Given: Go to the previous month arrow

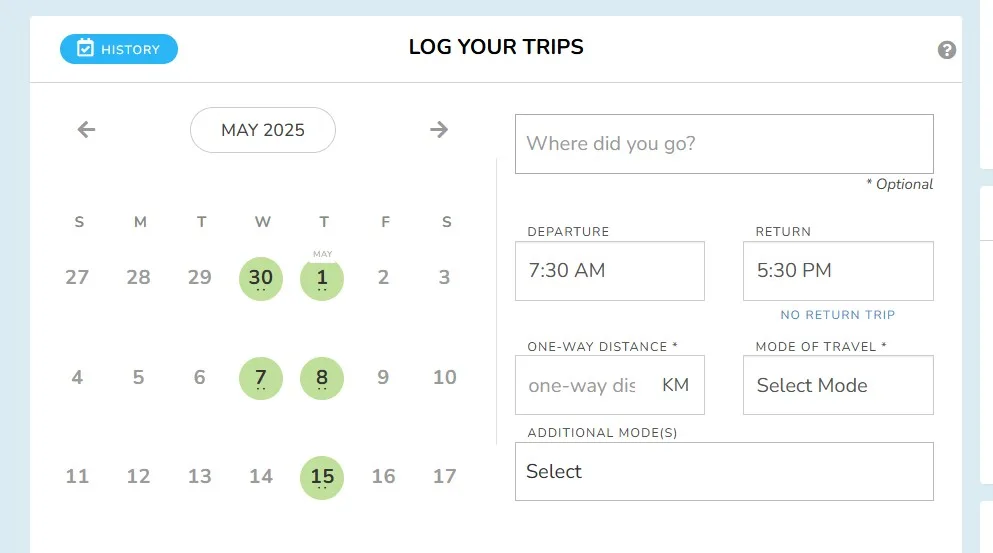Looking at the screenshot, I should (86, 130).
